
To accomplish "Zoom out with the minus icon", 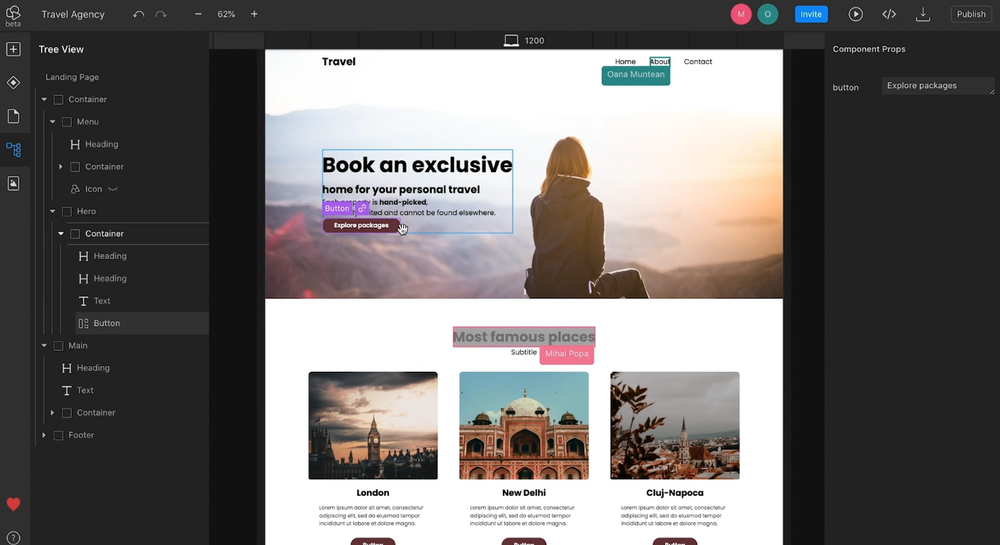I will (x=198, y=14).
